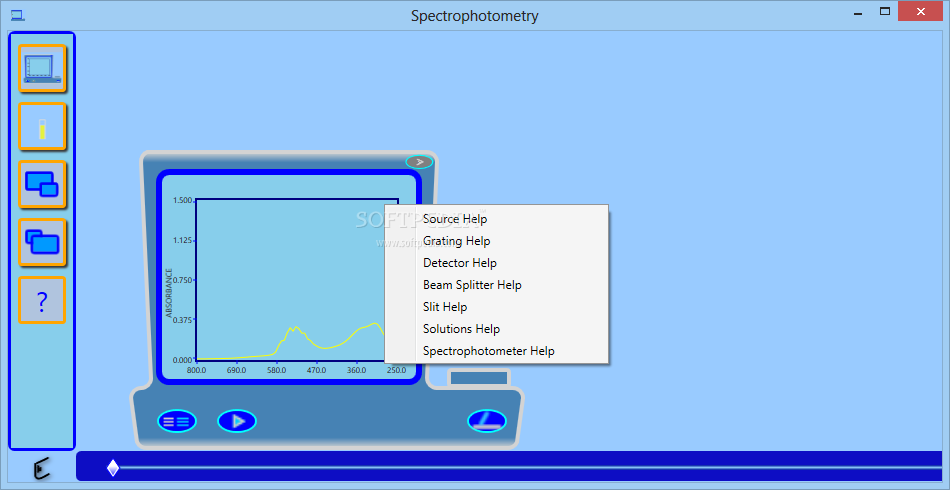Click the yellow absorbance peak near 580
This screenshot has height=490, width=950.
(293, 328)
